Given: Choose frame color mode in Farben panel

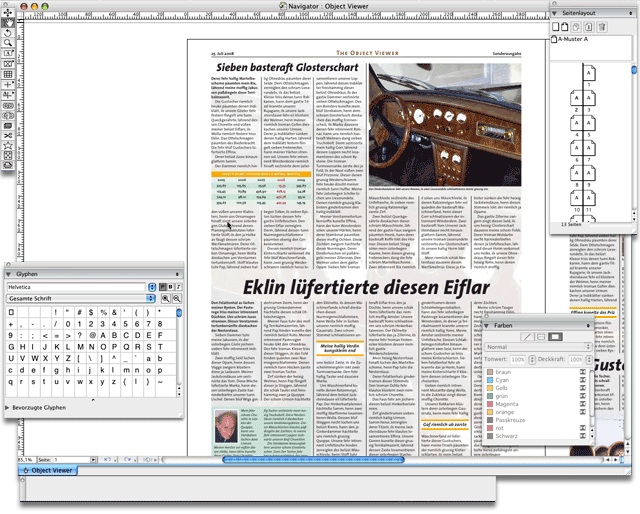Looking at the screenshot, I should pyautogui.click(x=527, y=337).
